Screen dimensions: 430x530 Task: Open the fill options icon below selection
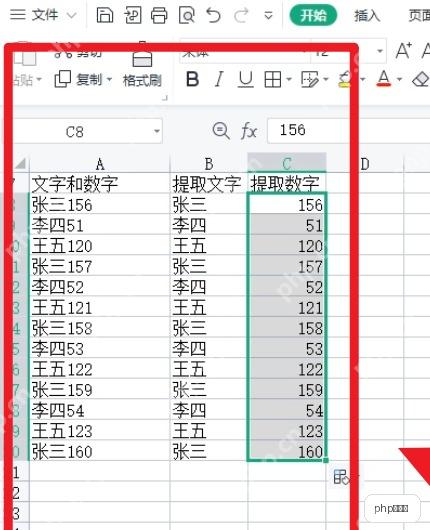(x=341, y=477)
